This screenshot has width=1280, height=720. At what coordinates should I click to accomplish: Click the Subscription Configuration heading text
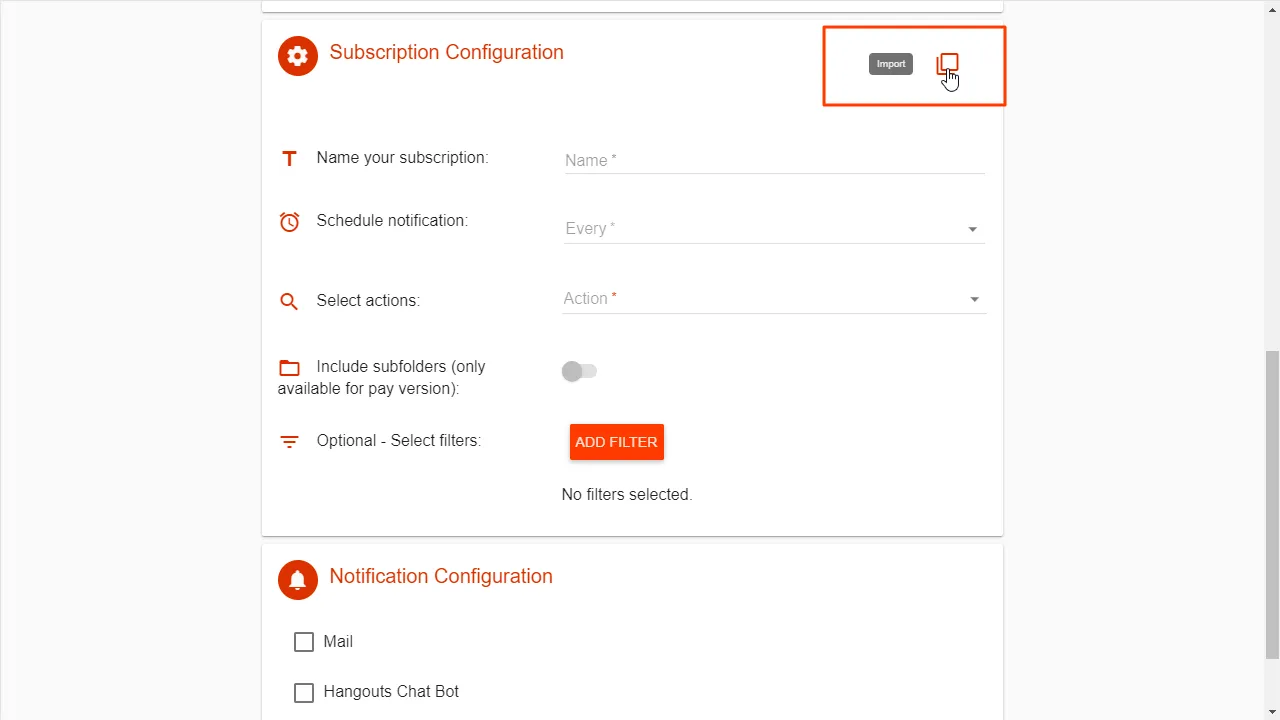pyautogui.click(x=446, y=52)
